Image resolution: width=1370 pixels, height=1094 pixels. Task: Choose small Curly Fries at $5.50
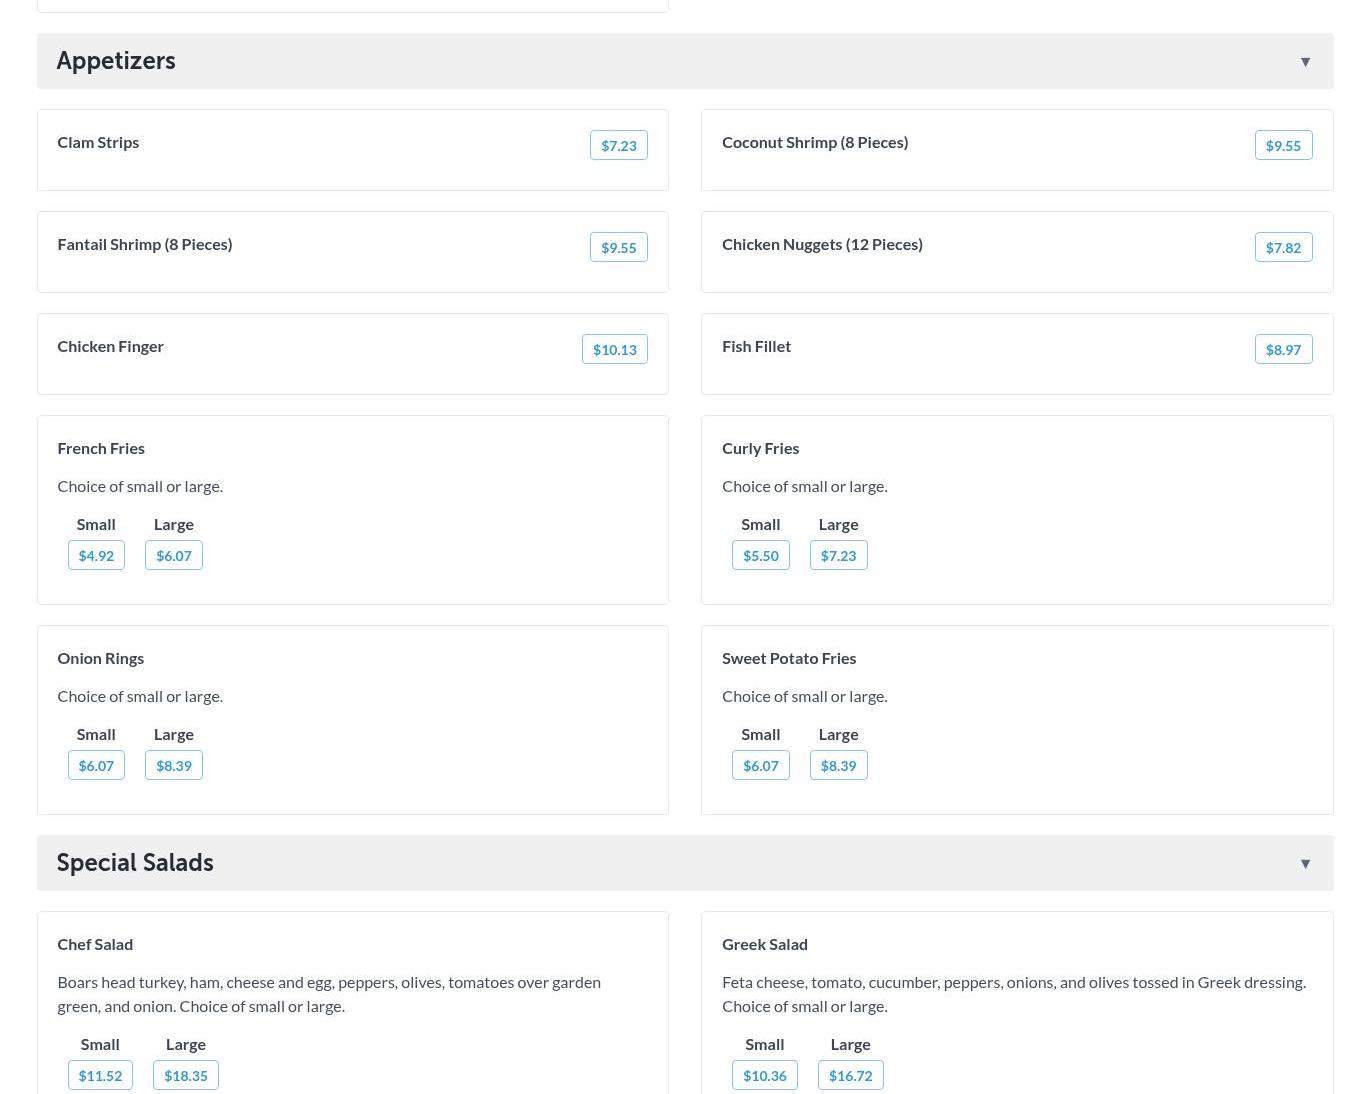[x=760, y=556]
